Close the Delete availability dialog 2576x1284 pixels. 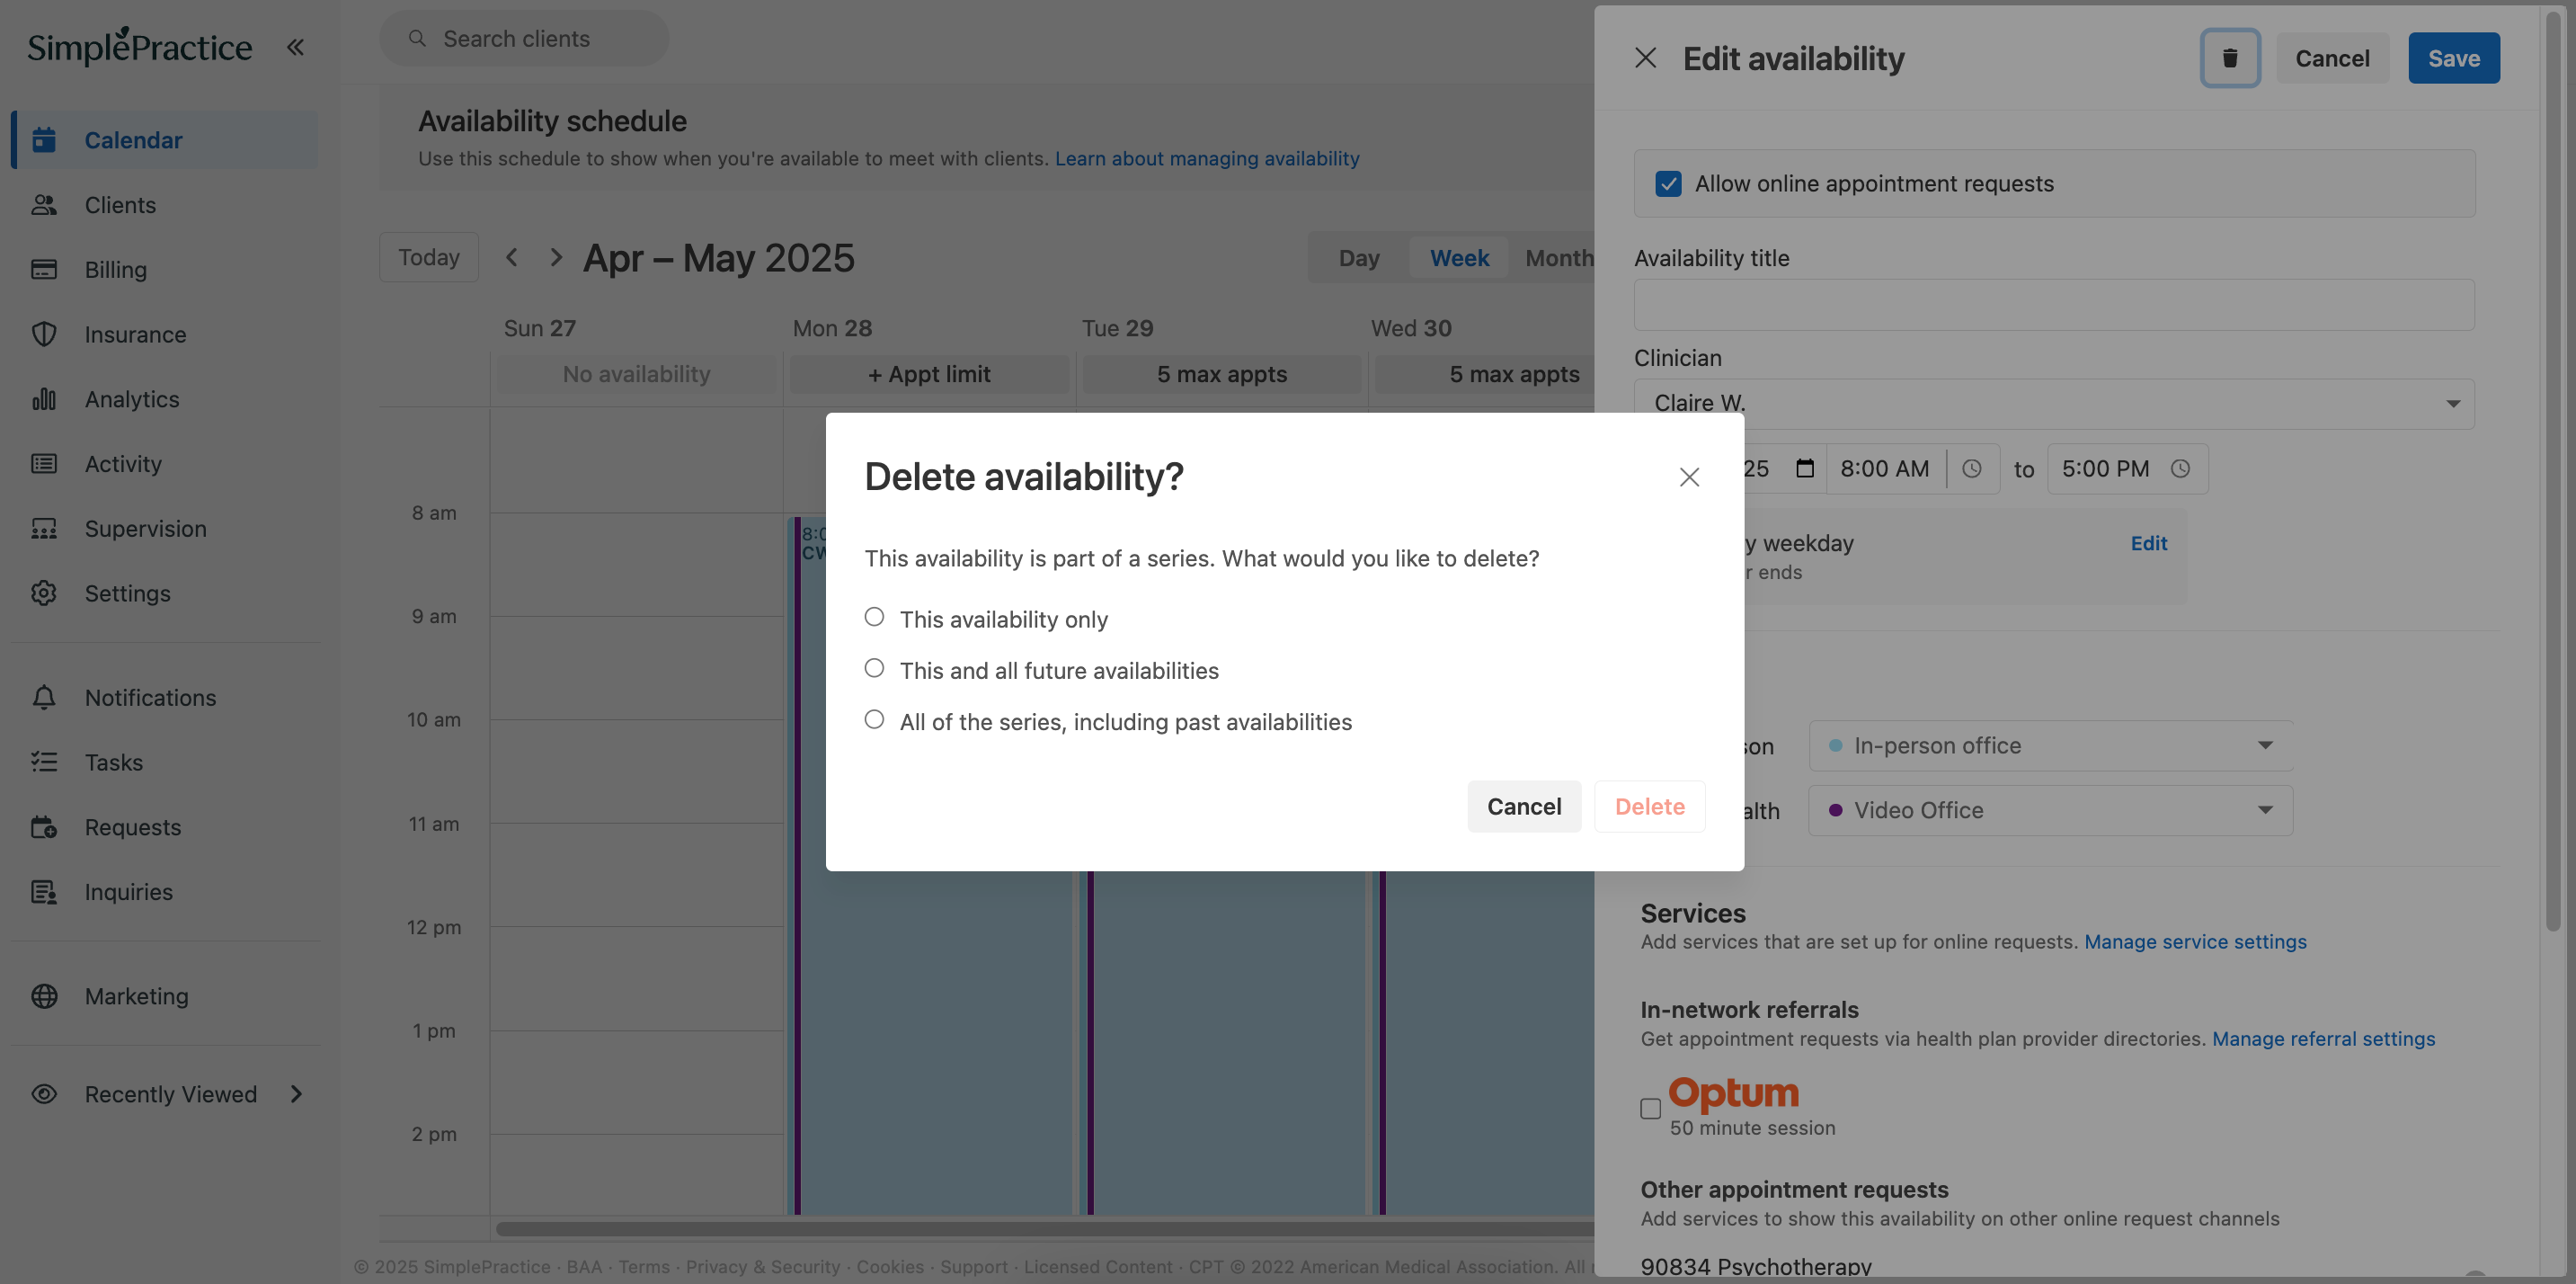click(1689, 477)
